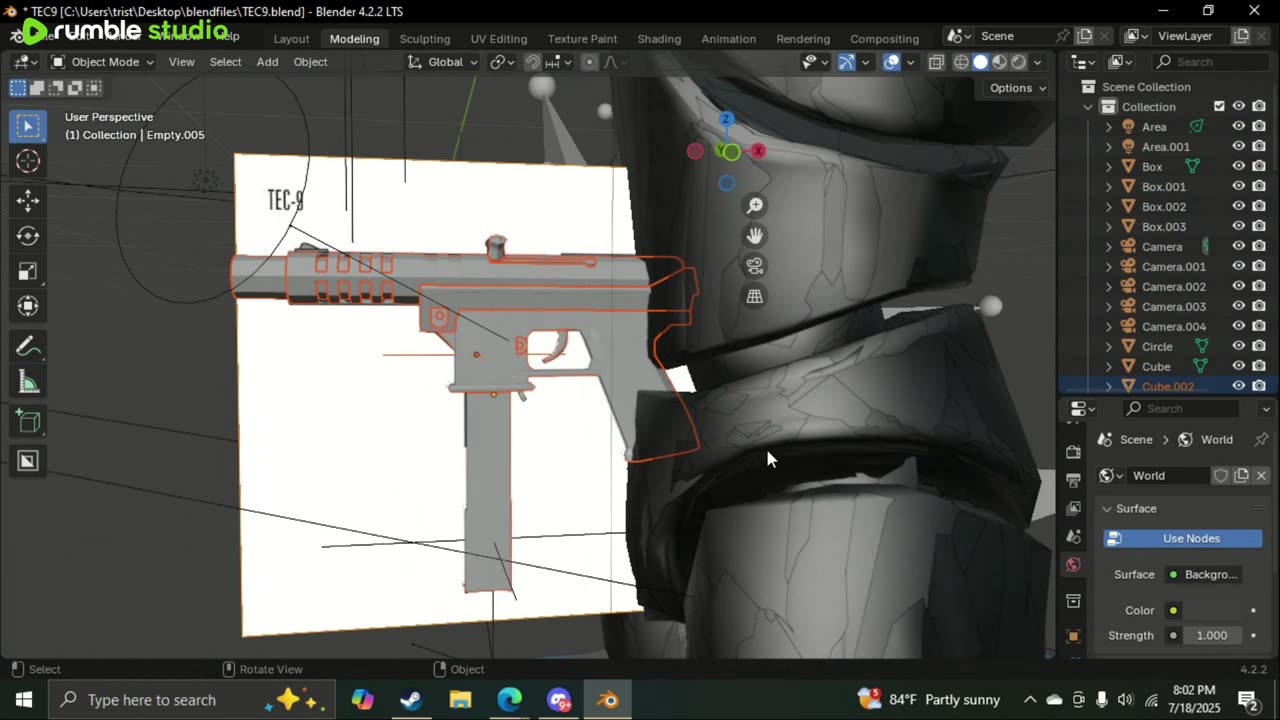
Task: Open the Global transform orientation dropdown
Action: 444,62
